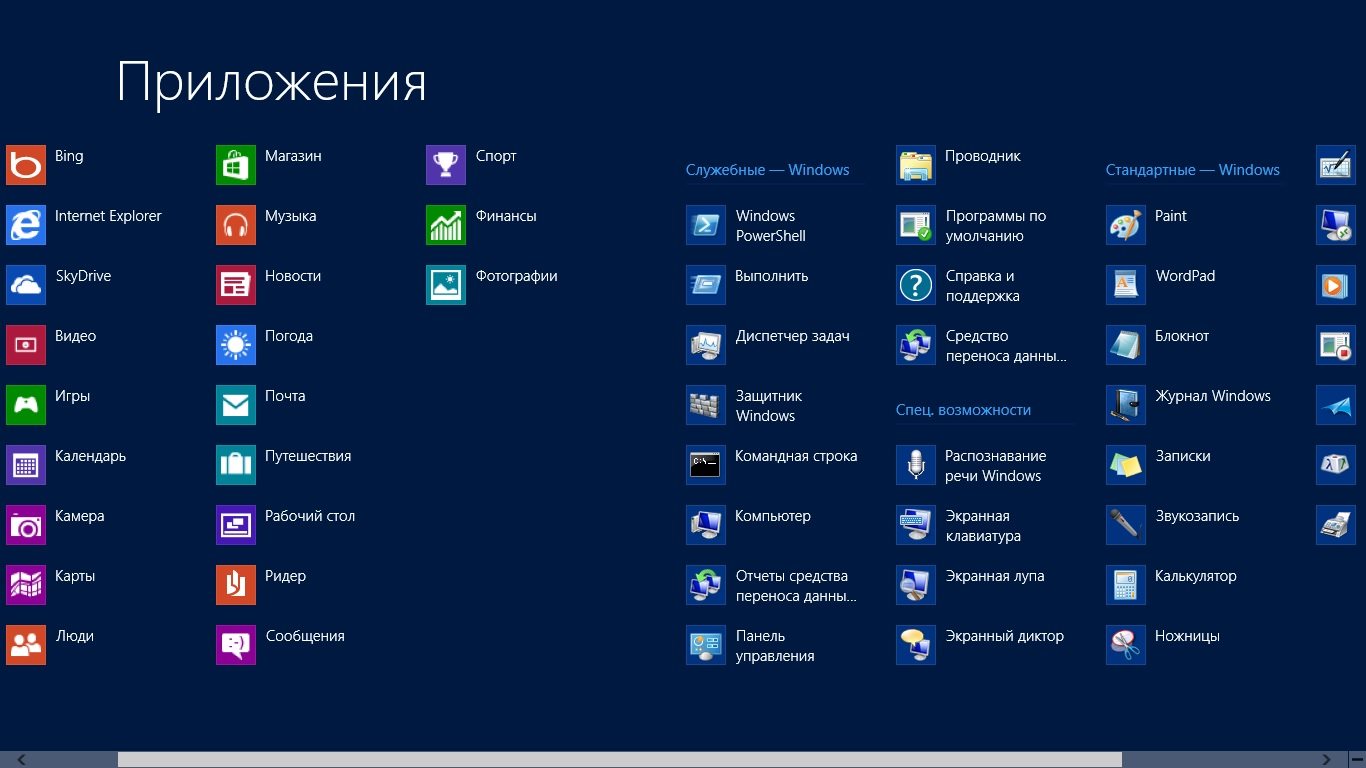Open the Журнал Windows icon
The width and height of the screenshot is (1366, 768).
1126,405
